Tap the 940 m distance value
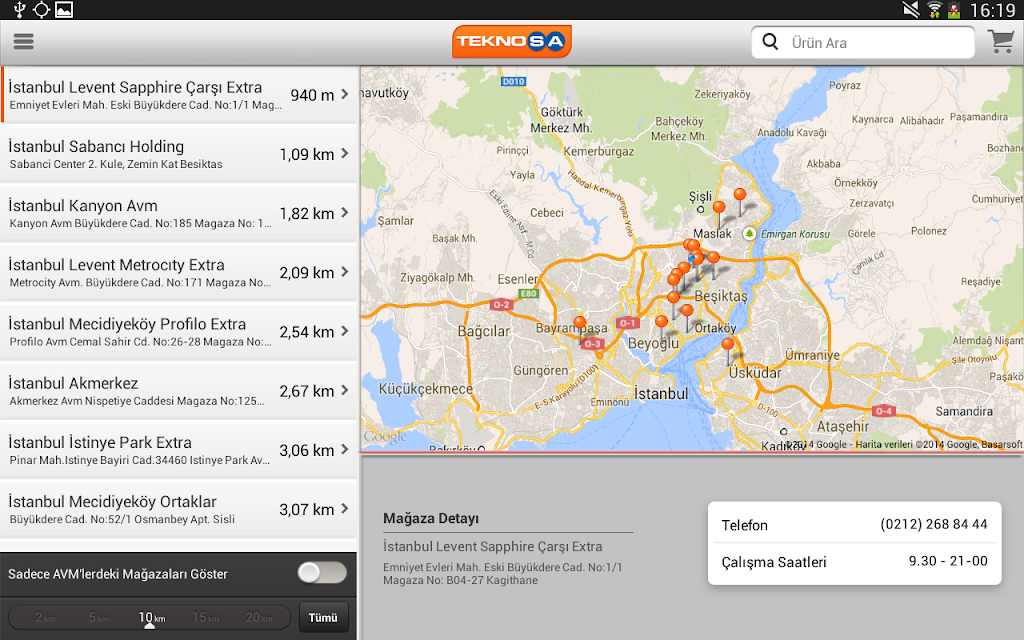 coord(312,95)
